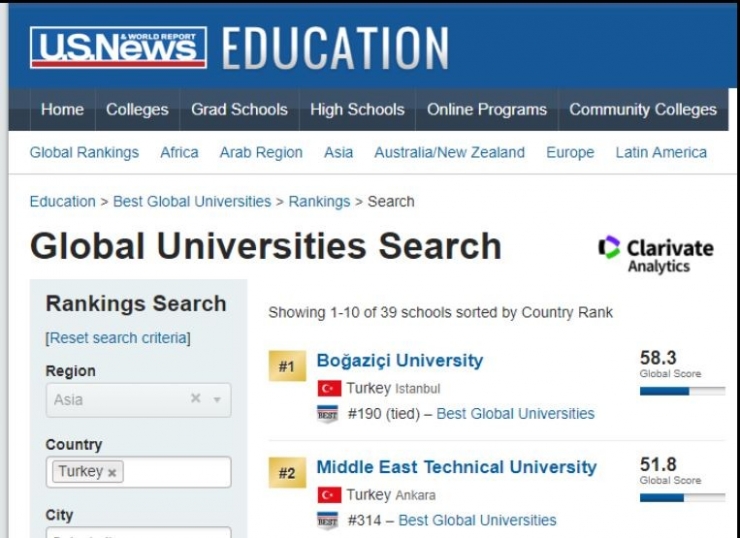
Task: Click the Global Universities Search heading
Action: [x=266, y=246]
